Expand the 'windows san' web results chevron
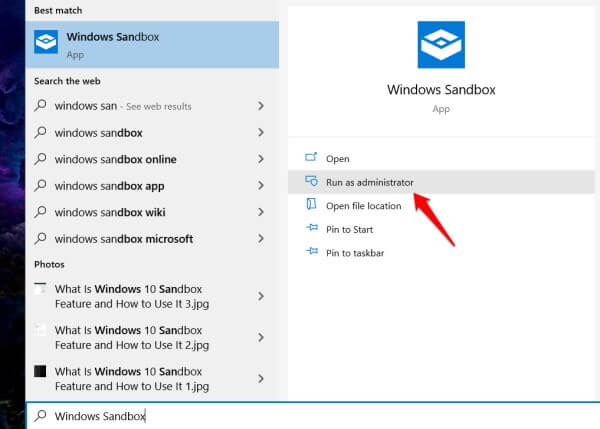Viewport: 600px width, 429px height. (261, 106)
